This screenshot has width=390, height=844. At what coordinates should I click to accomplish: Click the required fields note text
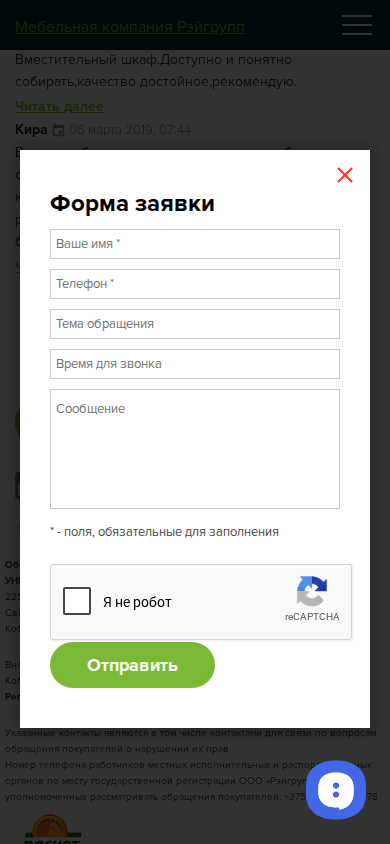165,532
